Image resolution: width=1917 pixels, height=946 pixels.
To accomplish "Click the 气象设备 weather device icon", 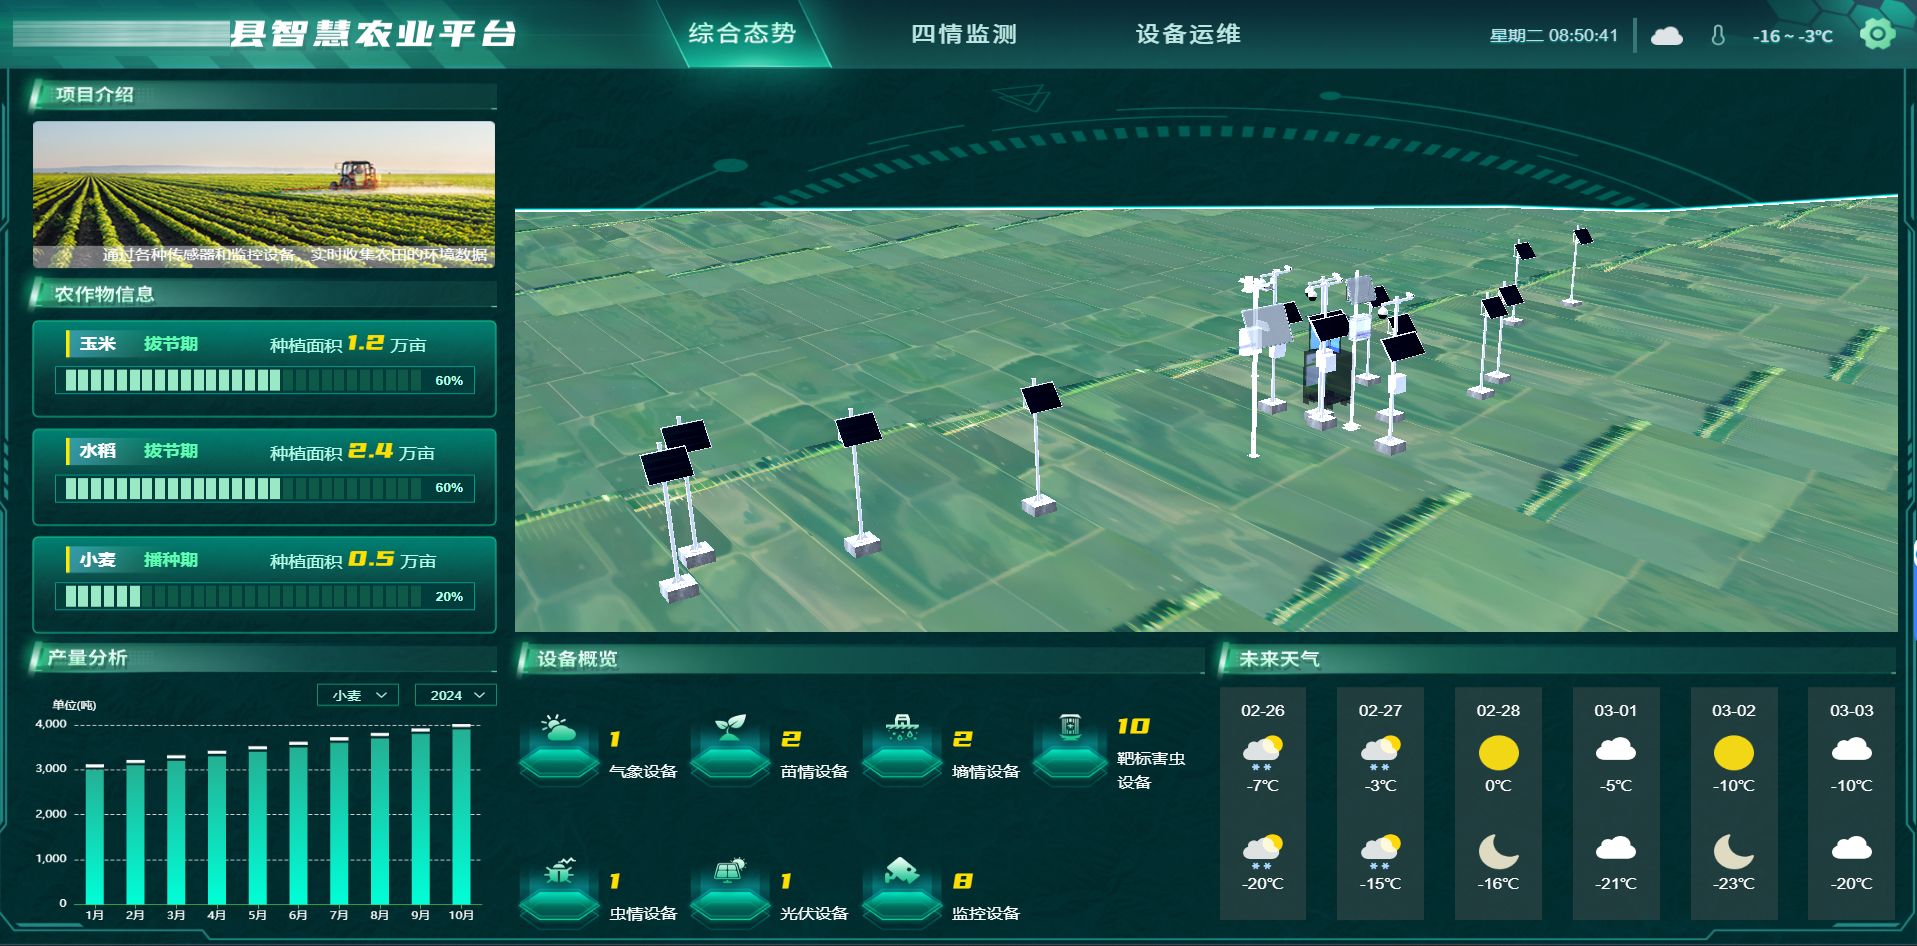I will [558, 742].
